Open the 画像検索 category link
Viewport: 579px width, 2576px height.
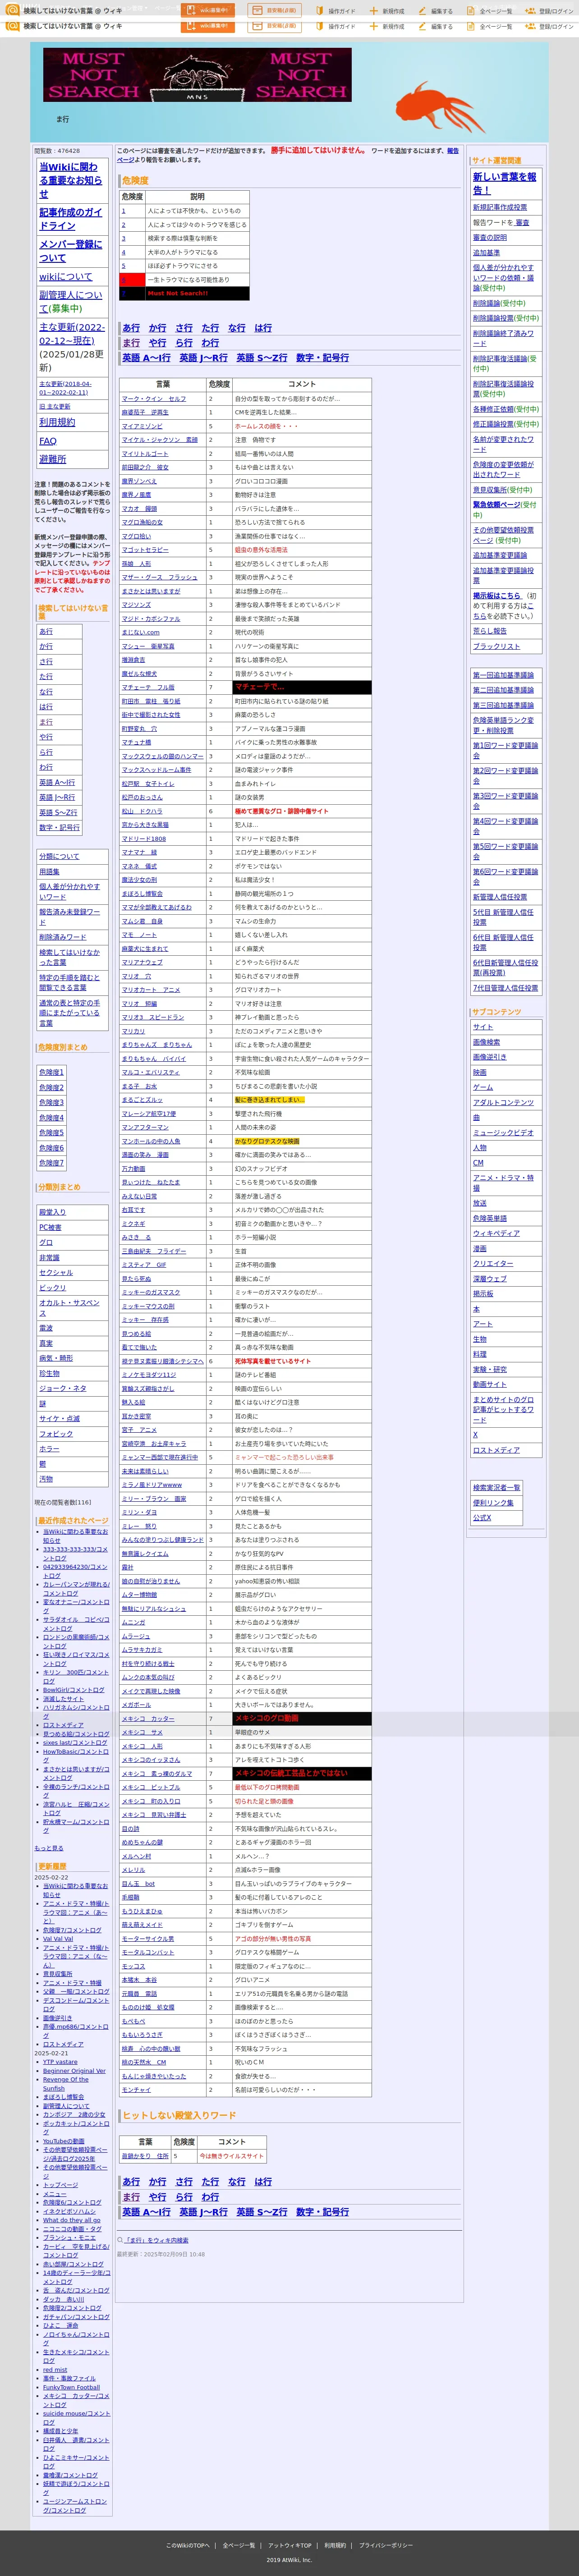pyautogui.click(x=487, y=1042)
